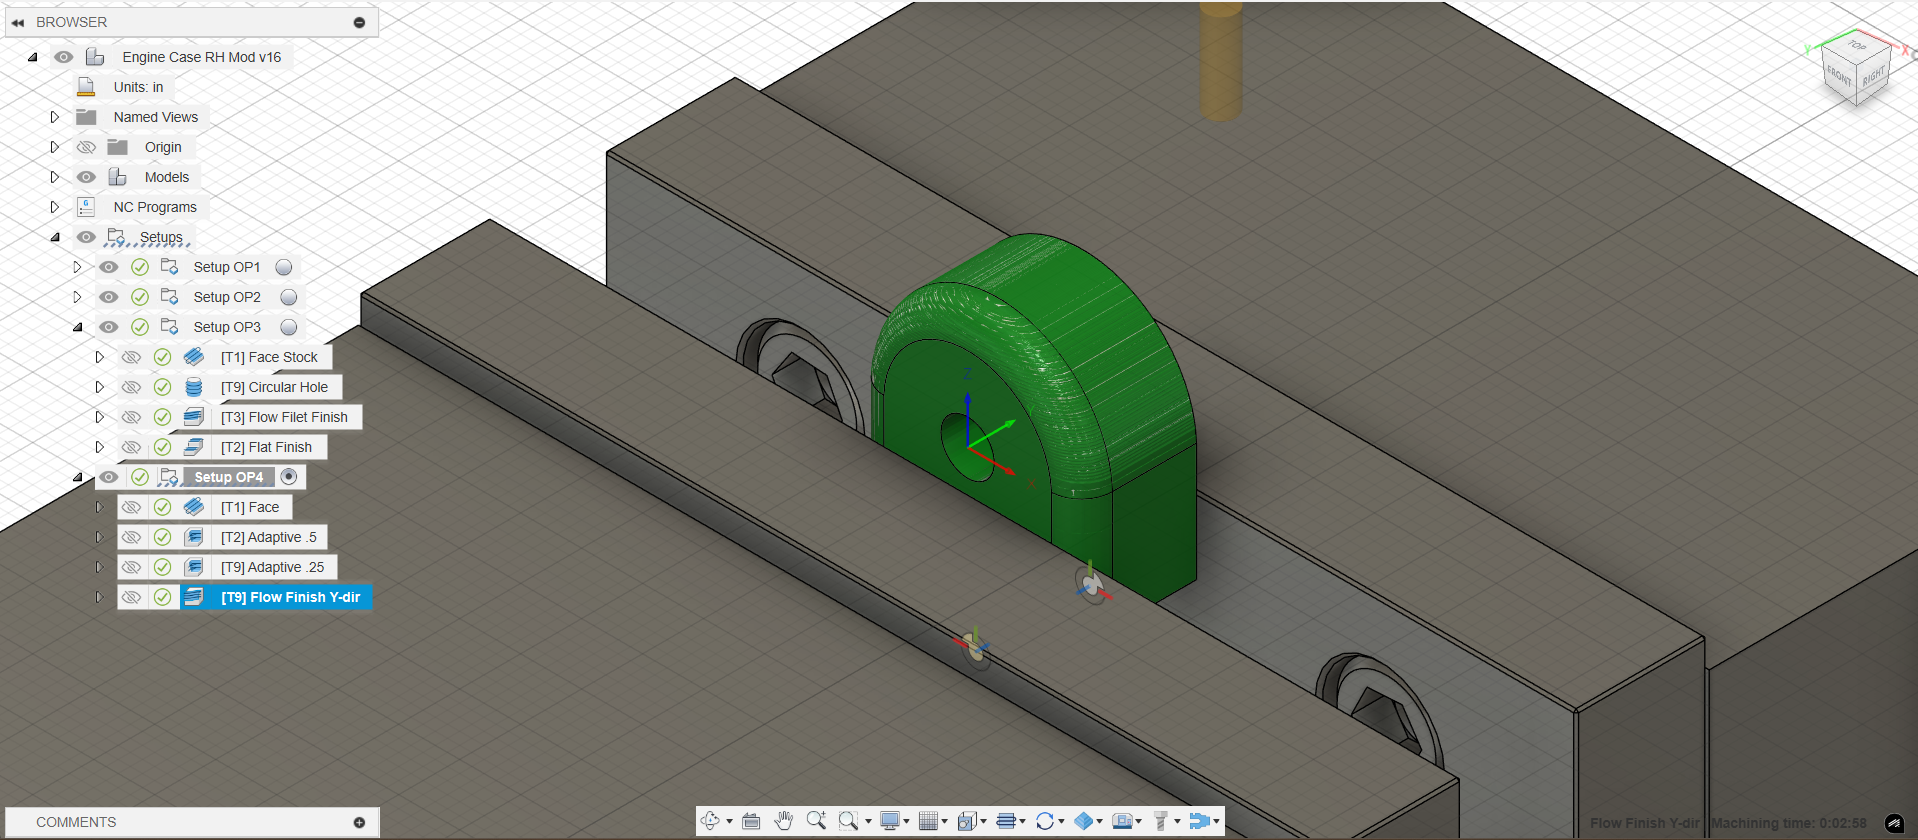The width and height of the screenshot is (1918, 840).
Task: Click the active radio button of Setup OP4
Action: click(x=289, y=477)
